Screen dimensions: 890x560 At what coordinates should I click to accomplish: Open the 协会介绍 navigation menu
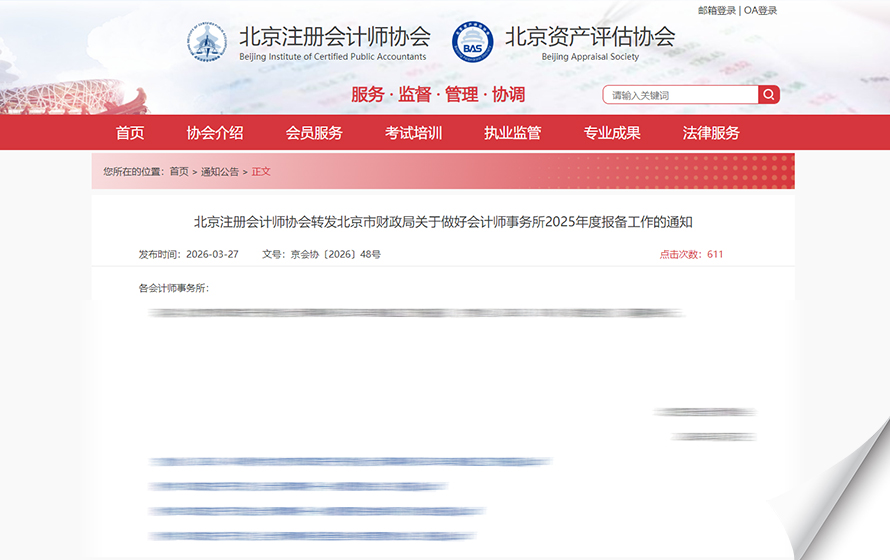tap(215, 133)
